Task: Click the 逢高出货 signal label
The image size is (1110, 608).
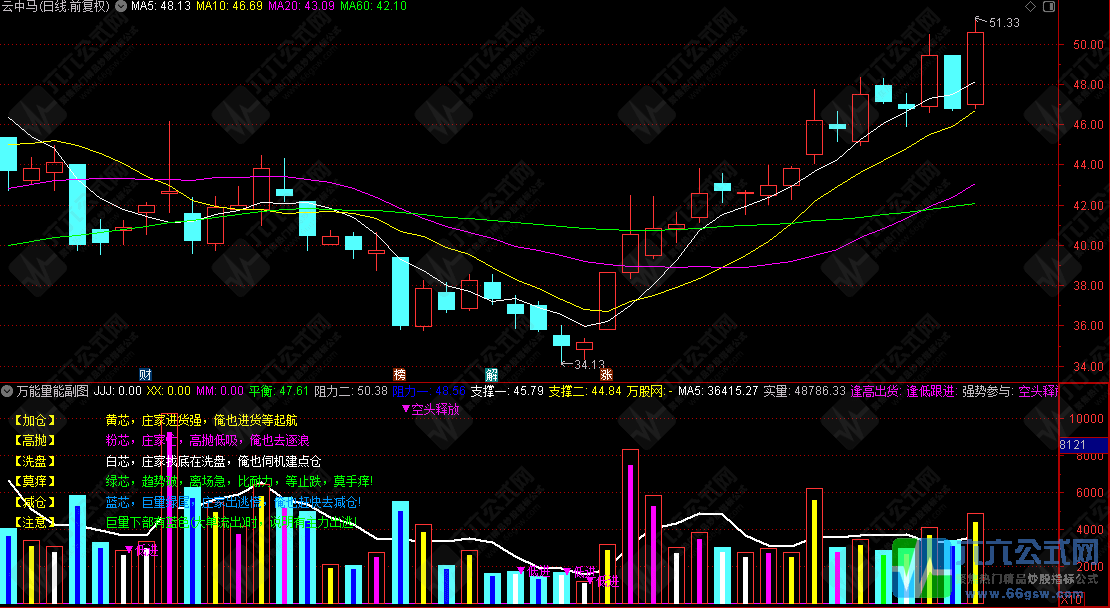Action: tap(876, 391)
